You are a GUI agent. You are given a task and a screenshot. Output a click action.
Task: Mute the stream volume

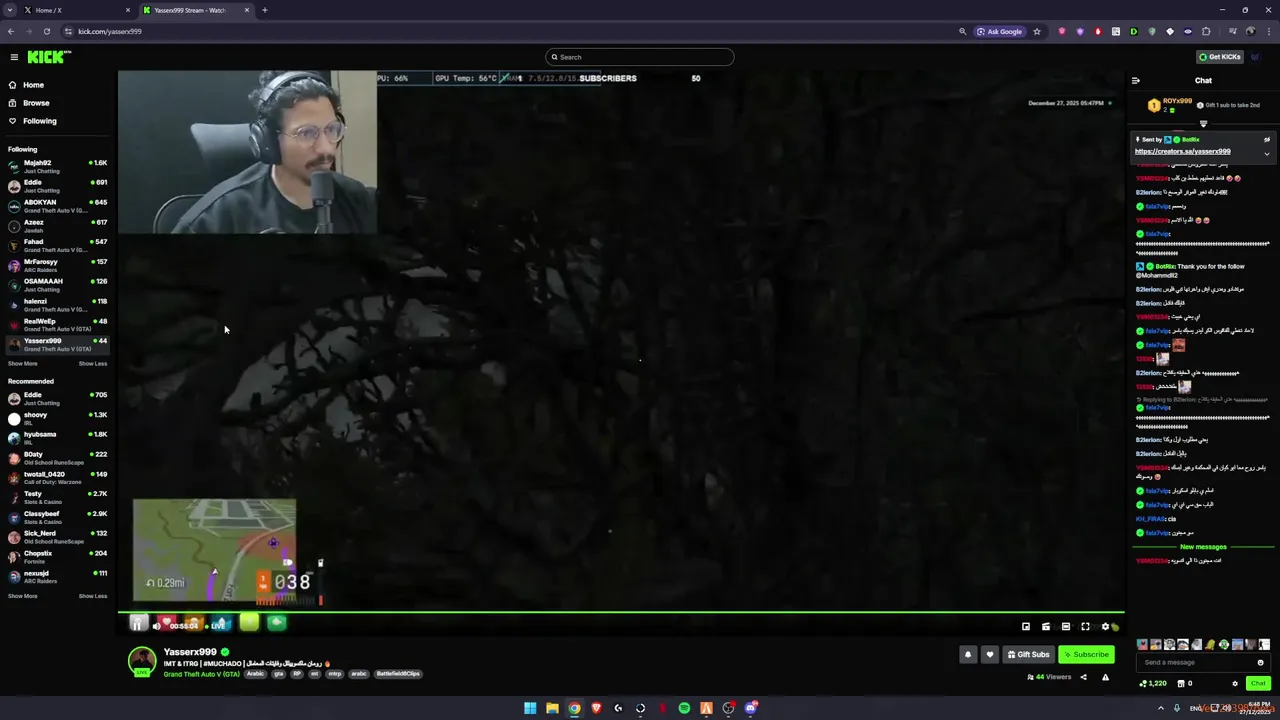(x=157, y=626)
